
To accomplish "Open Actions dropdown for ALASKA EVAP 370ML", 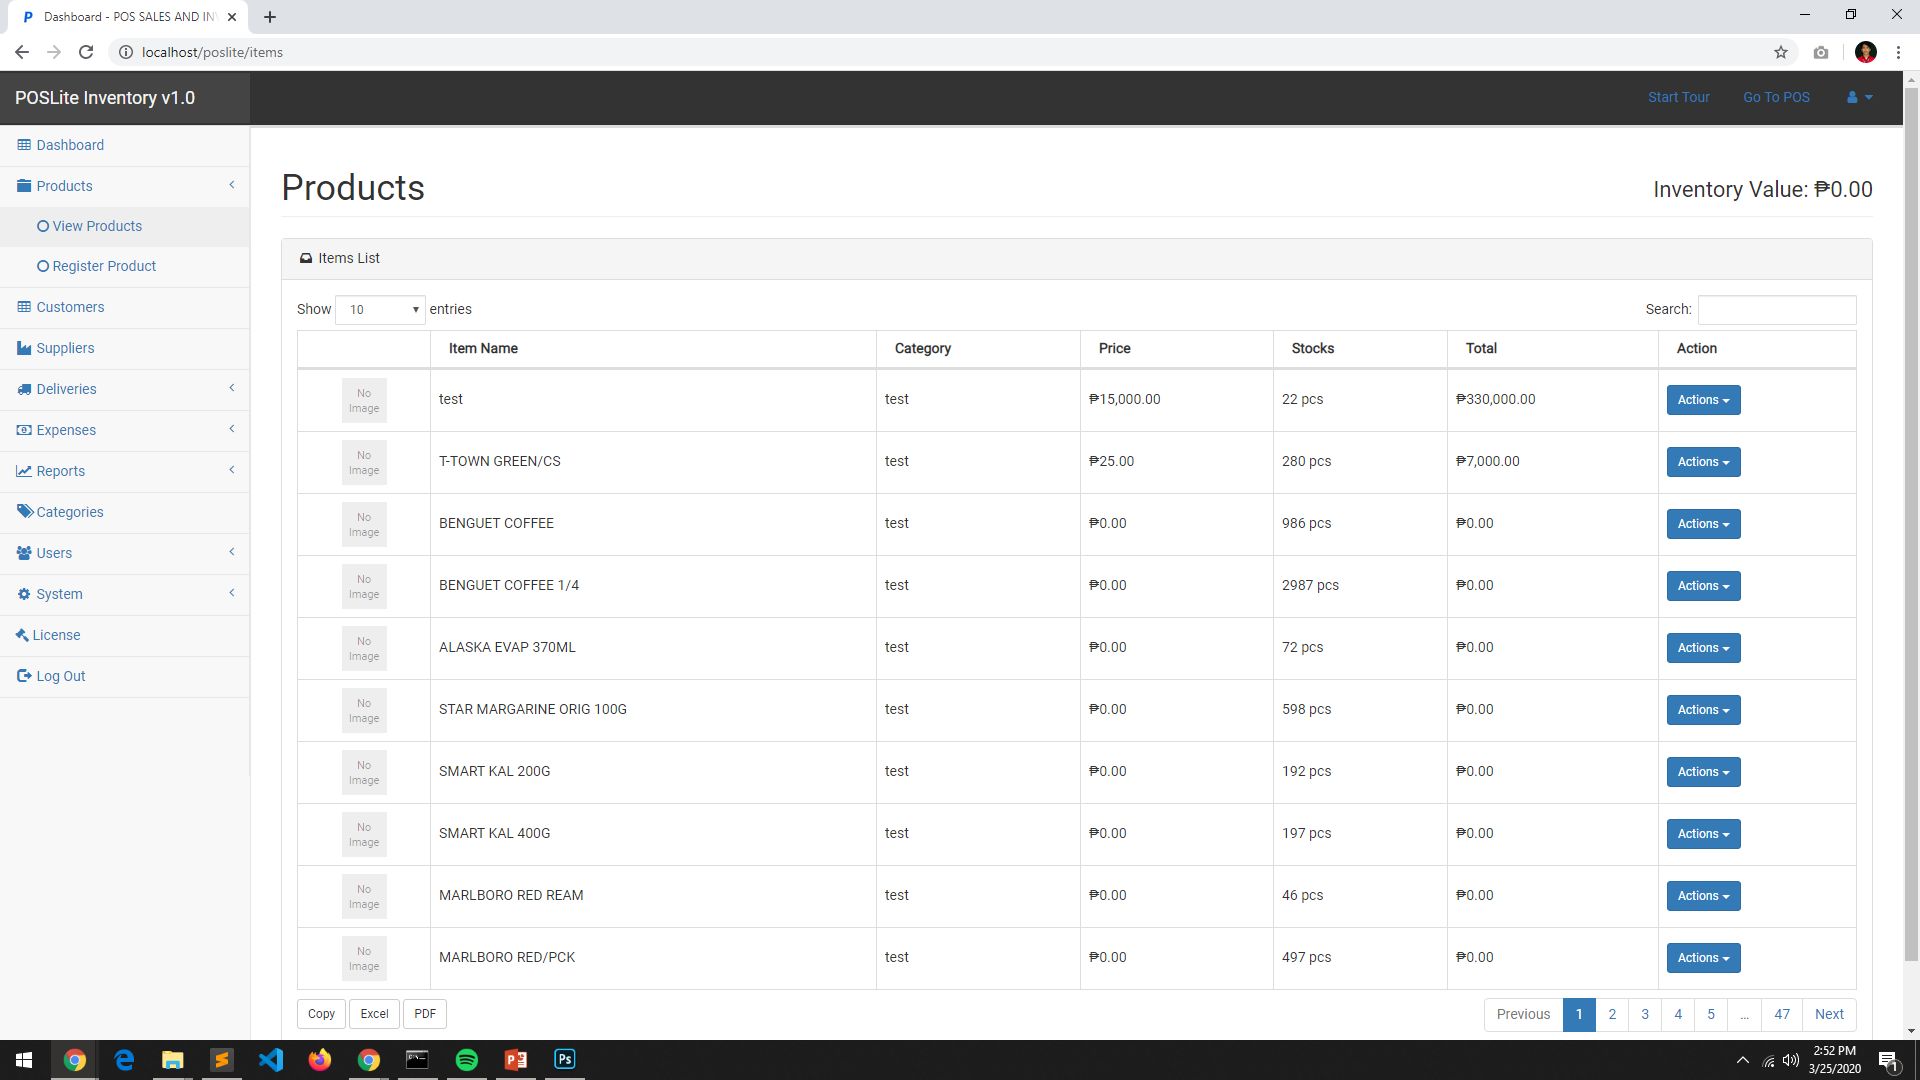I will point(1703,648).
